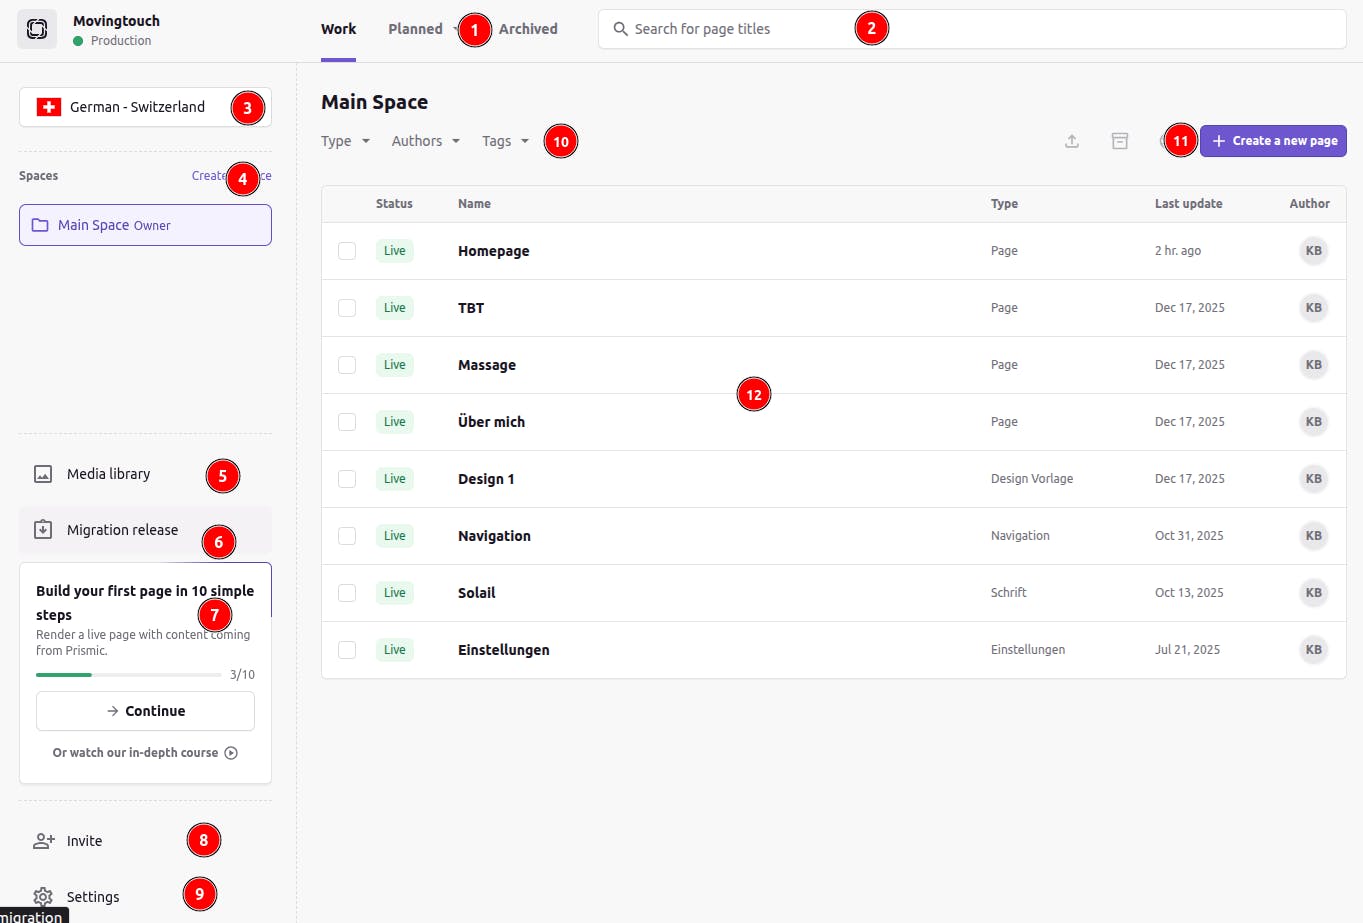Click the Movingtouch repository logo icon
This screenshot has height=923, width=1363.
[x=37, y=29]
